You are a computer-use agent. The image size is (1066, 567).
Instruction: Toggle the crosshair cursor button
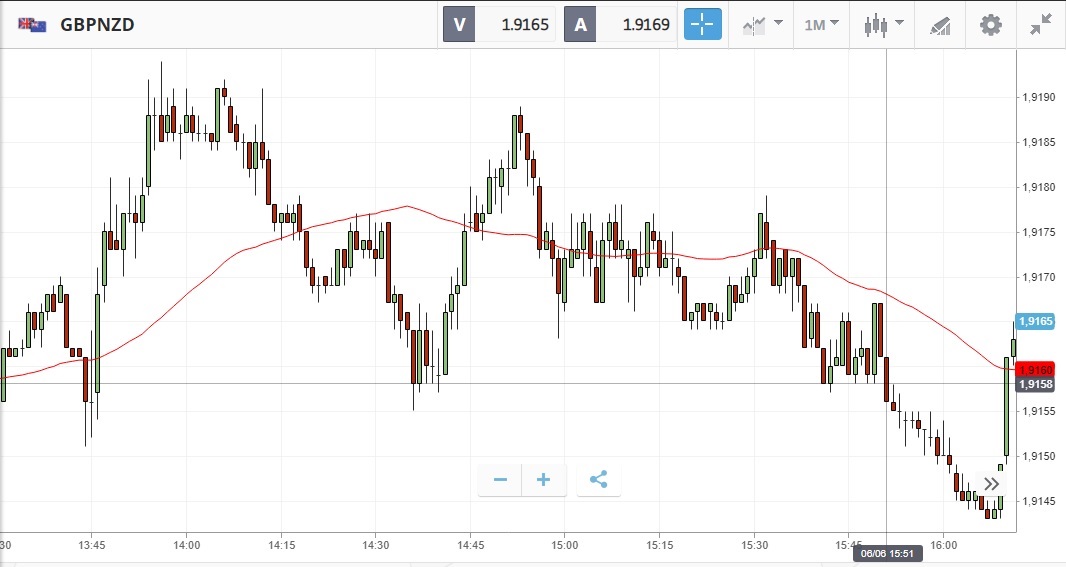point(702,24)
